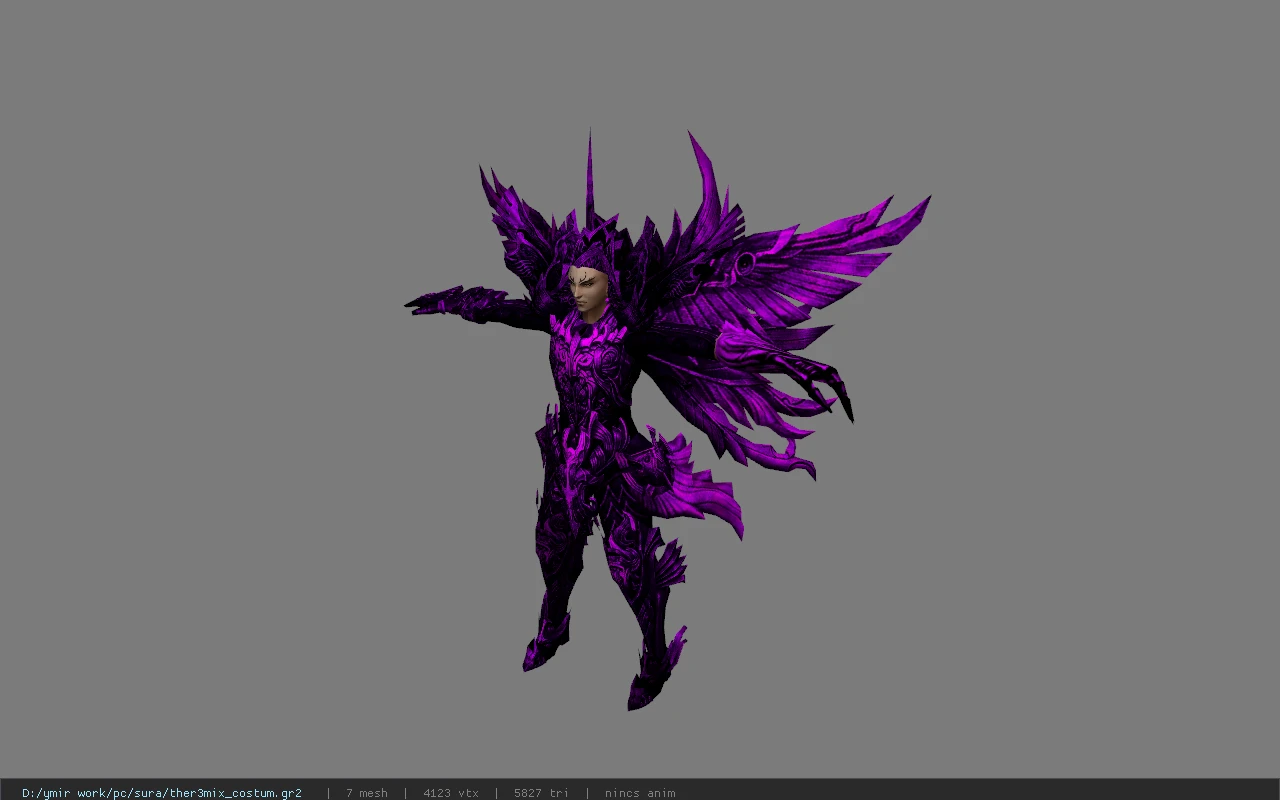Click the "nincs anim" status entry

[640, 793]
